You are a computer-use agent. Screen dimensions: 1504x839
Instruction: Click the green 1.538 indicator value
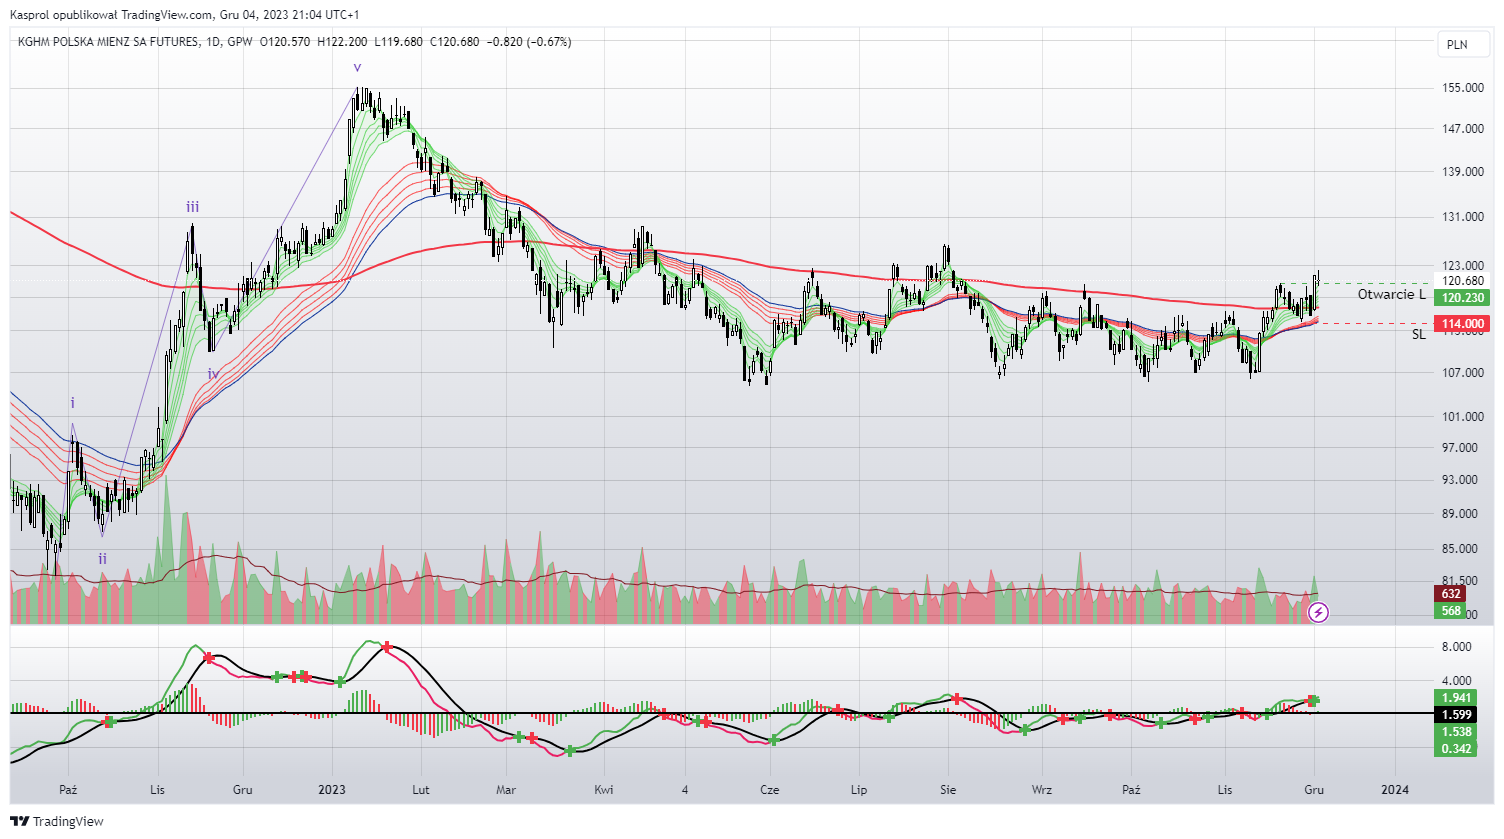[x=1456, y=732]
